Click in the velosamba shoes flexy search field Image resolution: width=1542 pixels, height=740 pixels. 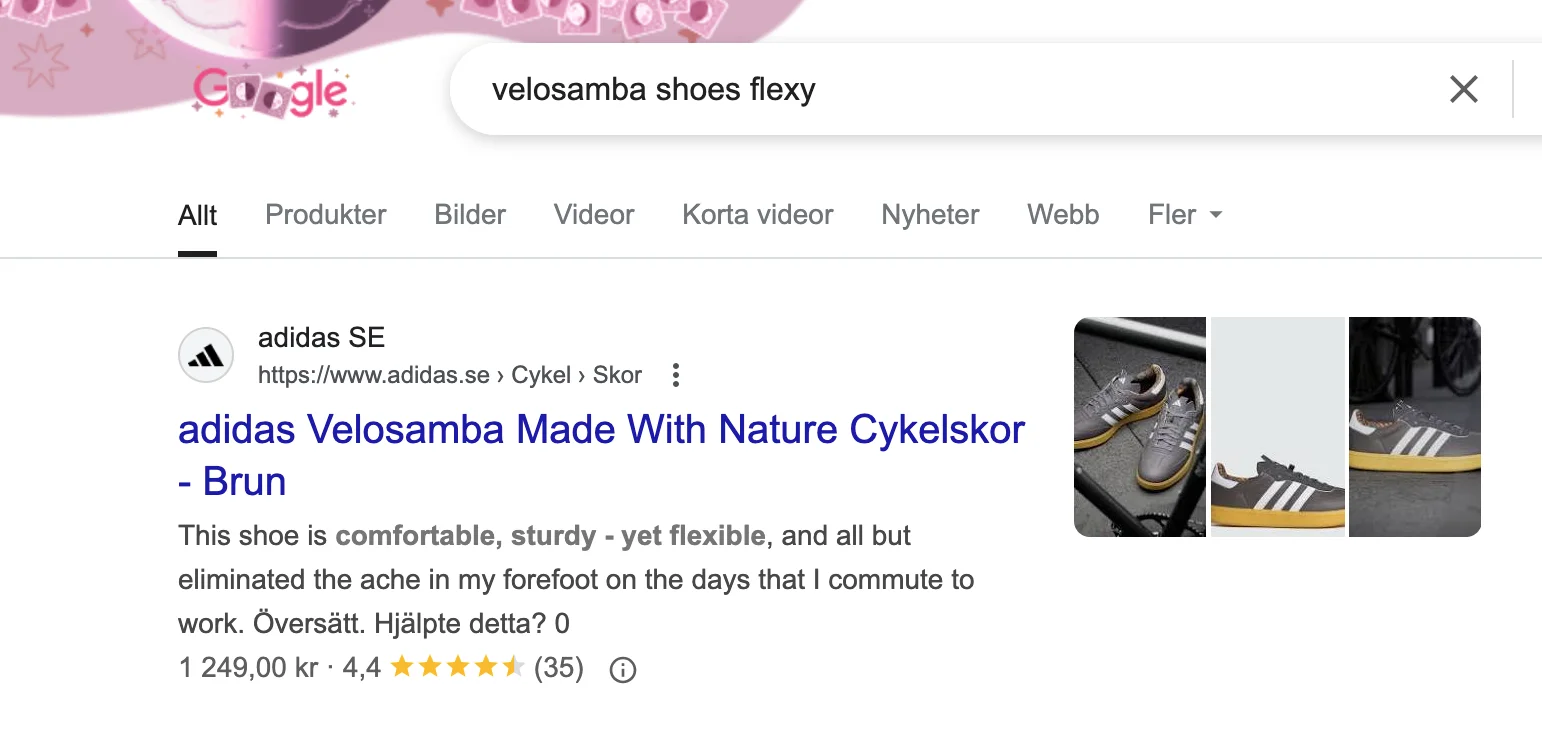(x=900, y=90)
